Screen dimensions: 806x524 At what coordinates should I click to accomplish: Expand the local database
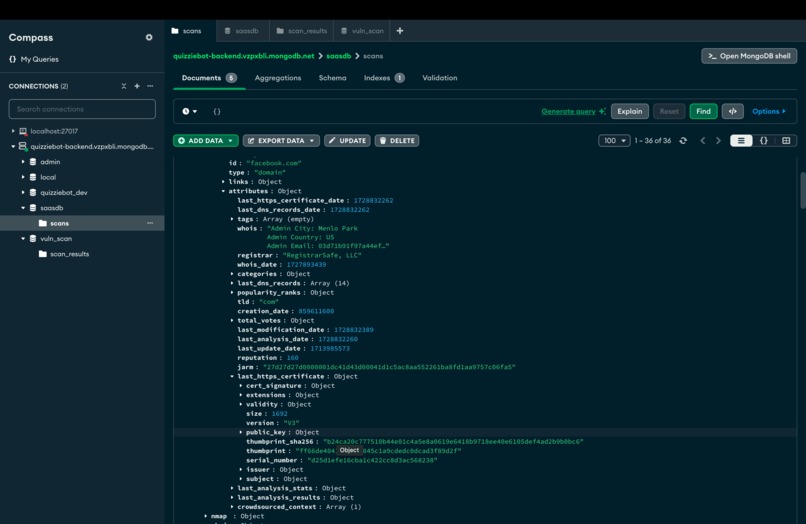[23, 177]
